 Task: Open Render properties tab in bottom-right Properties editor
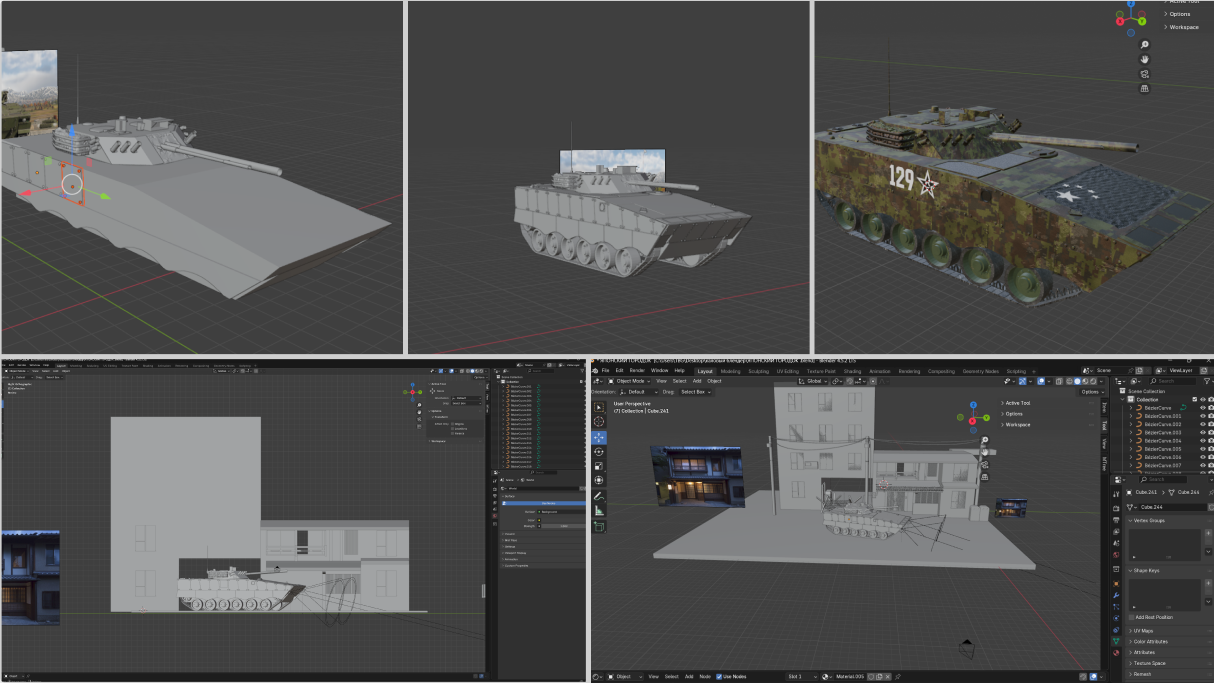(1116, 508)
